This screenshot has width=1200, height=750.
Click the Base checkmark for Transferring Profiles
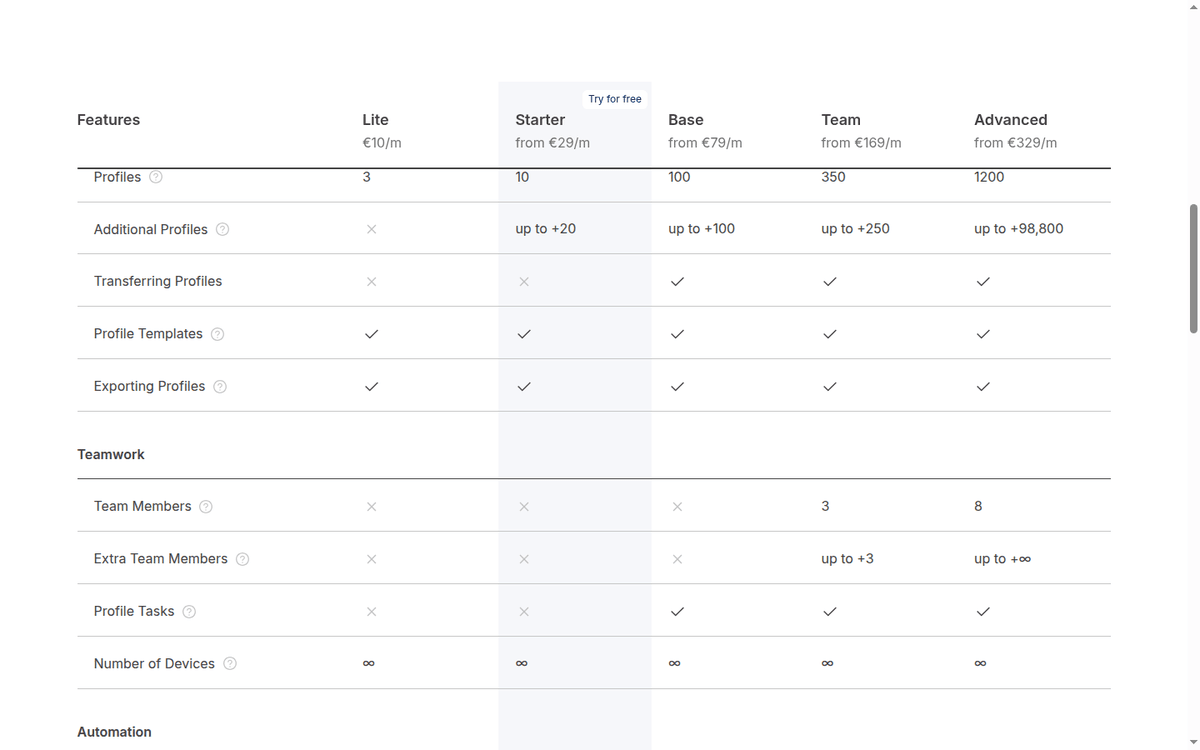coord(677,282)
